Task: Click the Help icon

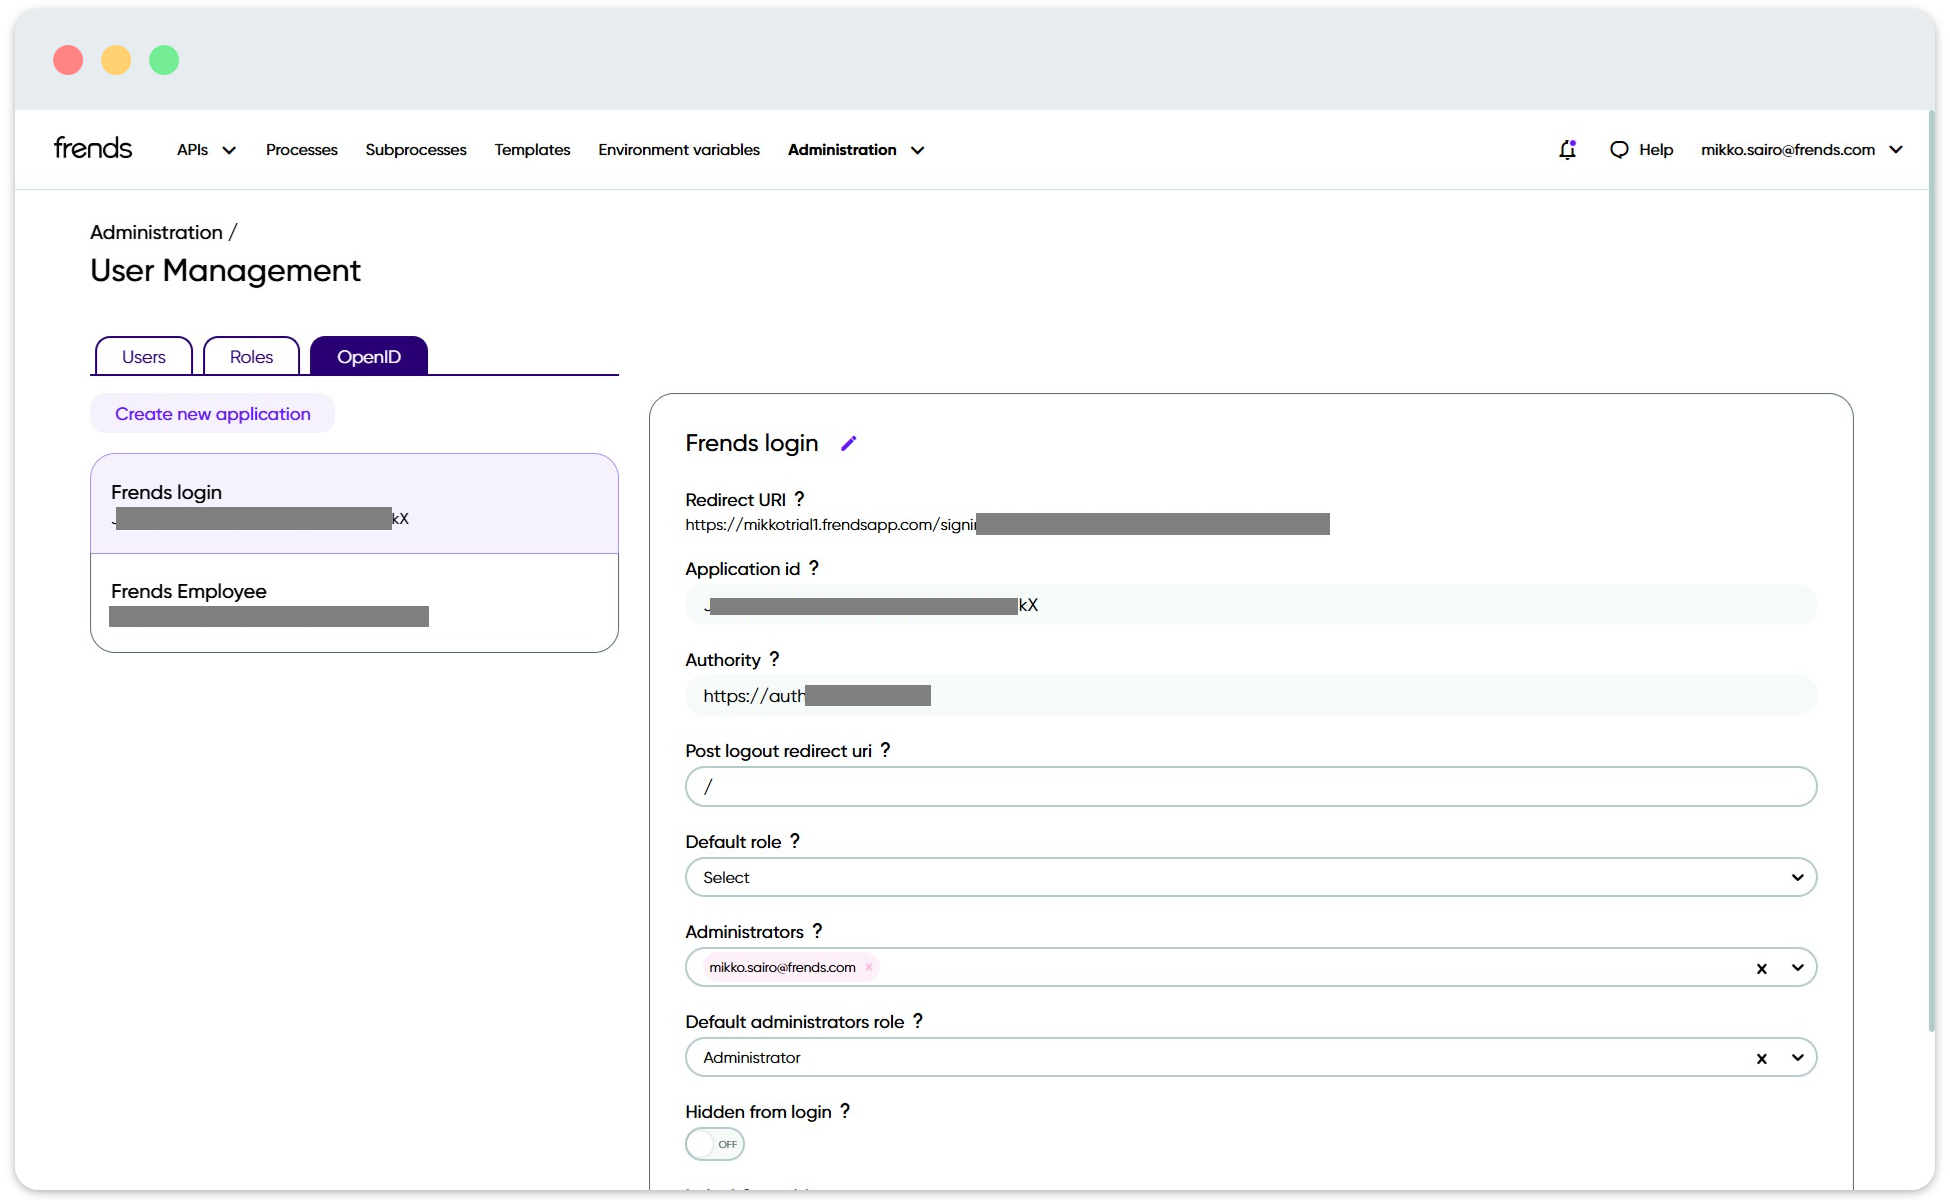Action: [1619, 149]
